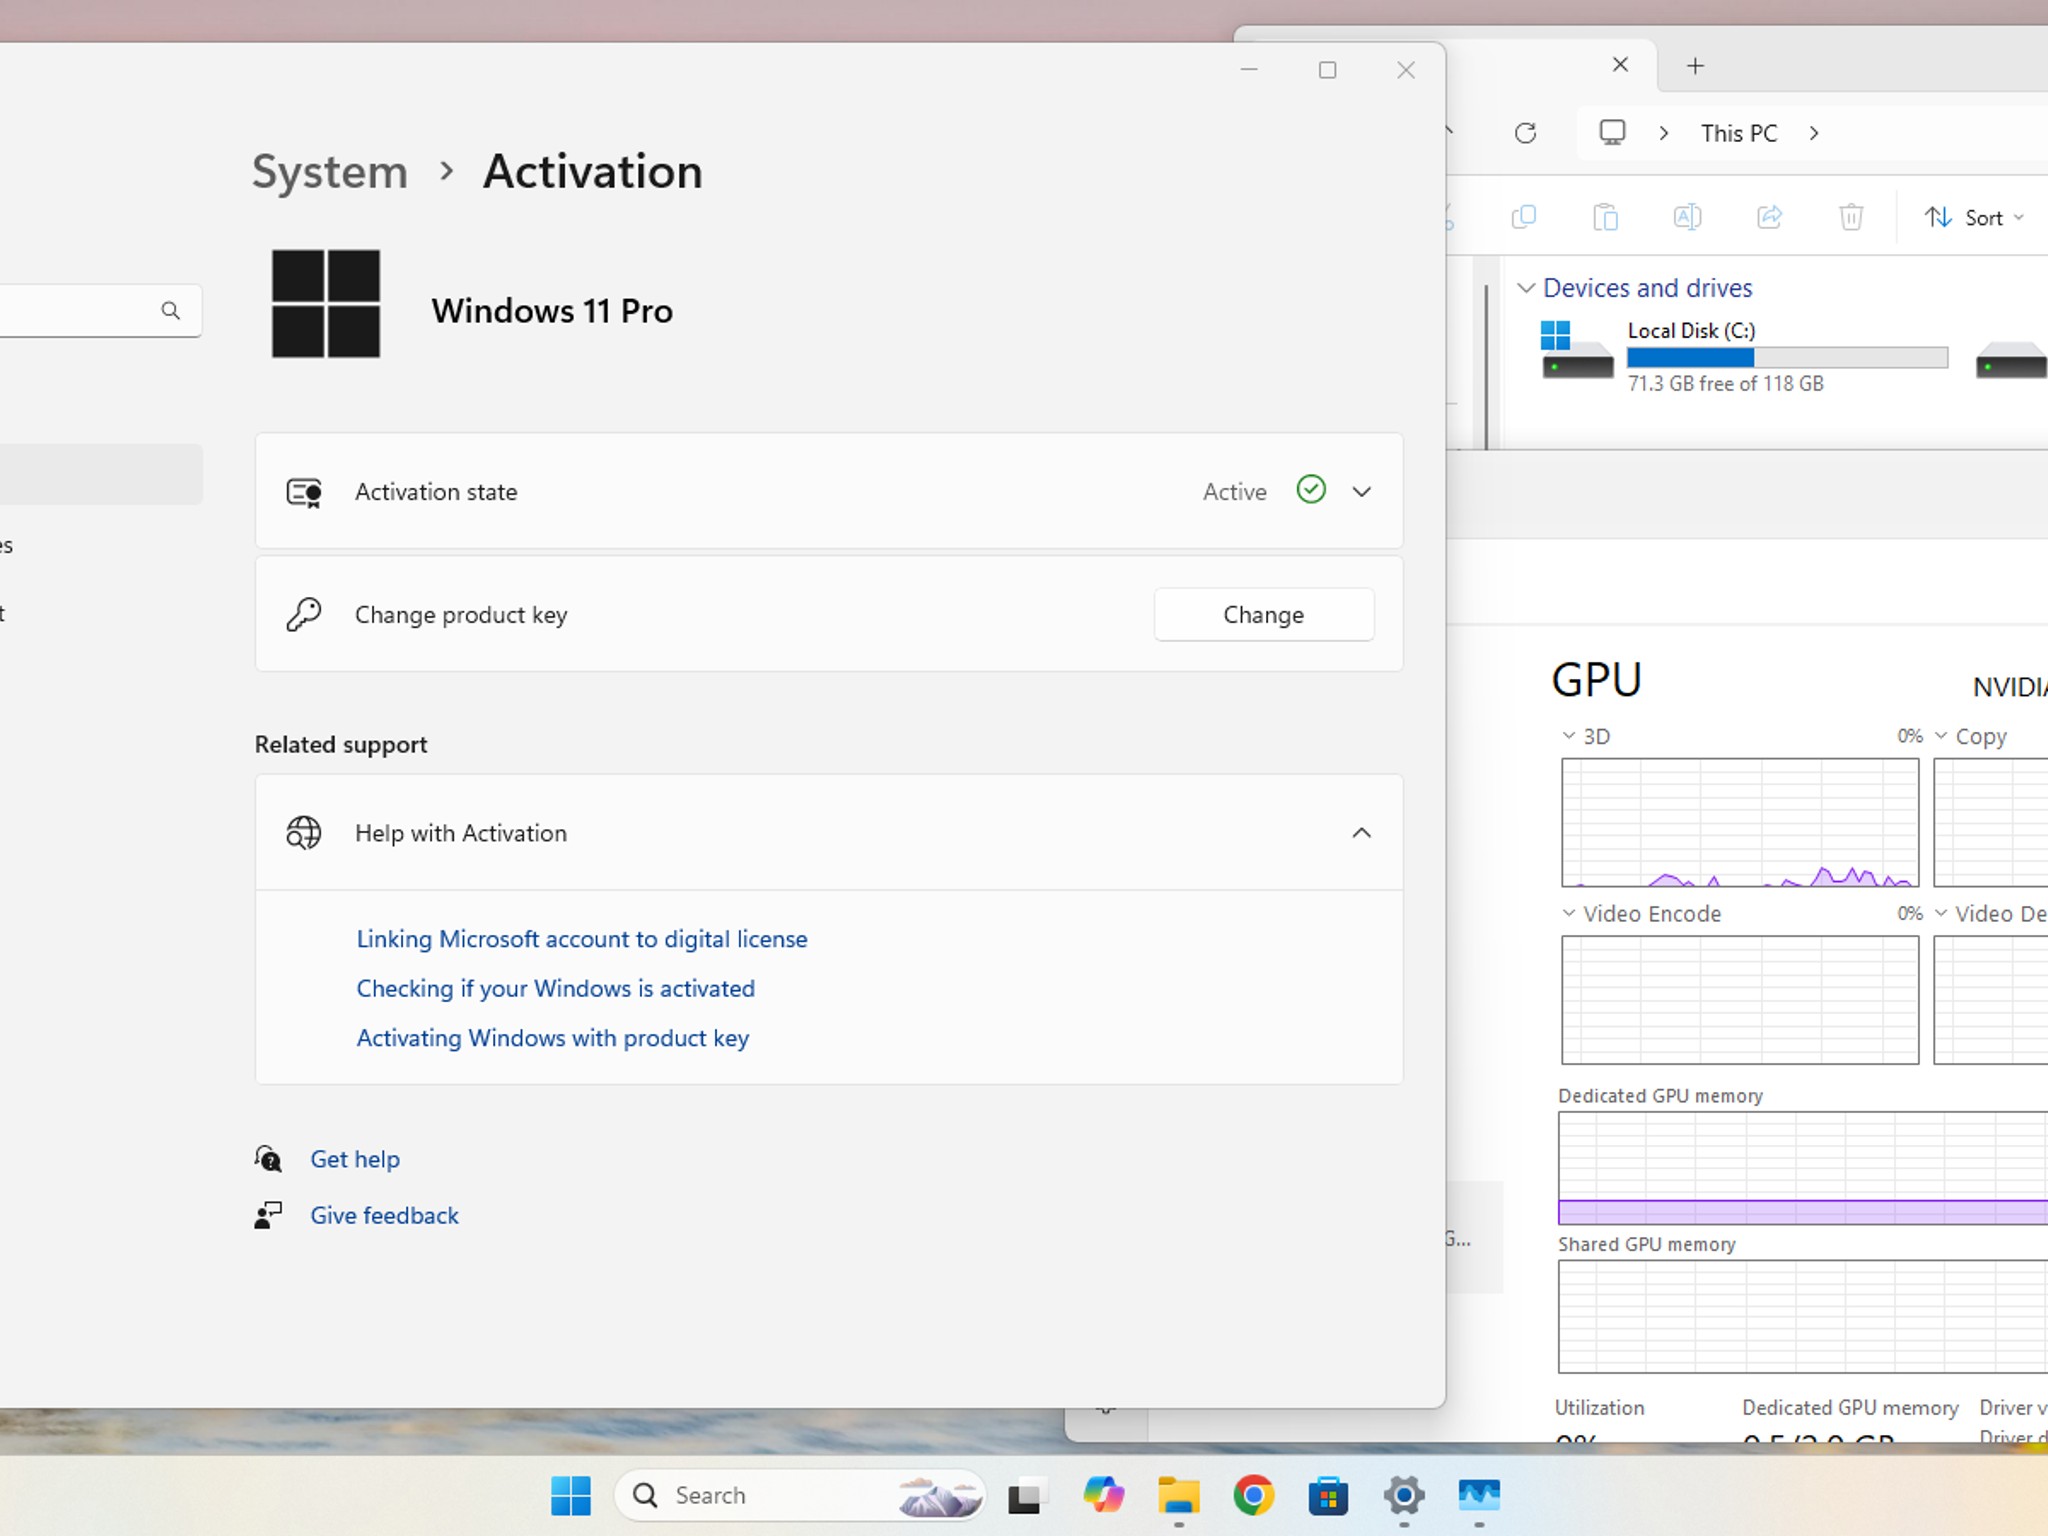
Task: Collapse the Help with Activation section
Action: 1361,833
